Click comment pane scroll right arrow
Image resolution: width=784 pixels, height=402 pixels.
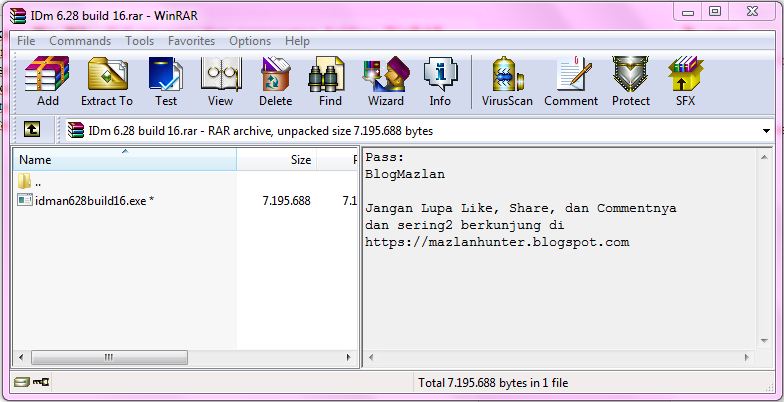(x=746, y=358)
